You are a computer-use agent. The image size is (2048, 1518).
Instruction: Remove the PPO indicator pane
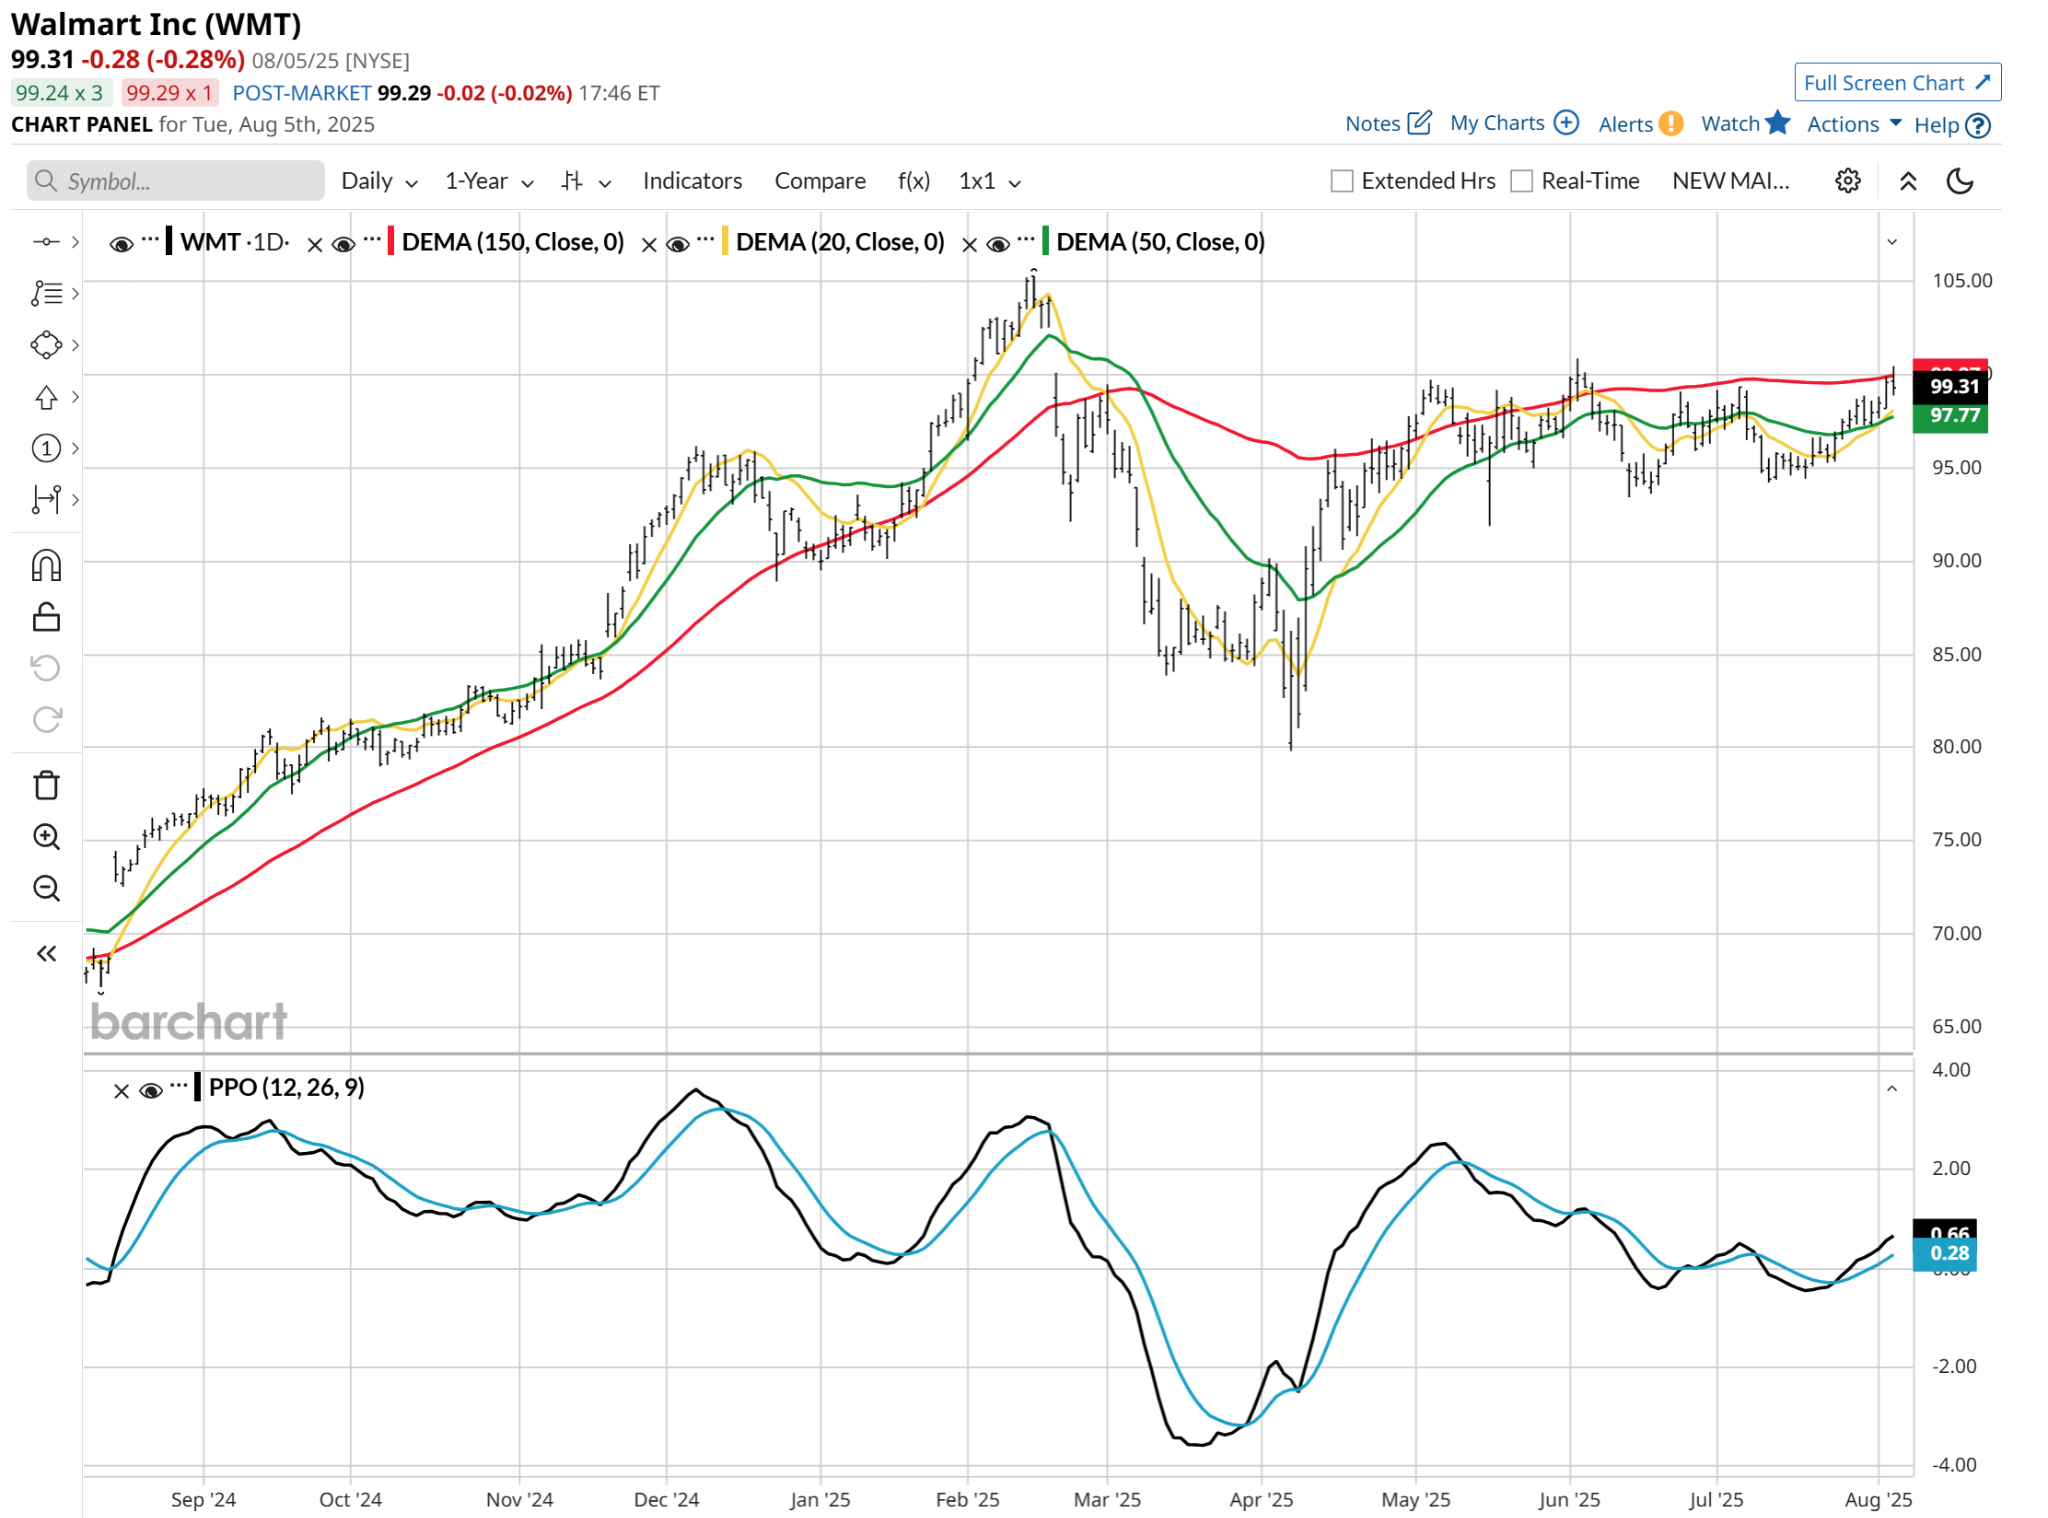coord(121,1091)
